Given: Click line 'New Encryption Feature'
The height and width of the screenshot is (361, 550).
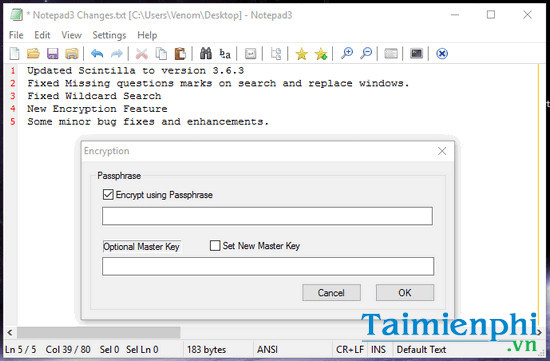Looking at the screenshot, I should point(97,109).
